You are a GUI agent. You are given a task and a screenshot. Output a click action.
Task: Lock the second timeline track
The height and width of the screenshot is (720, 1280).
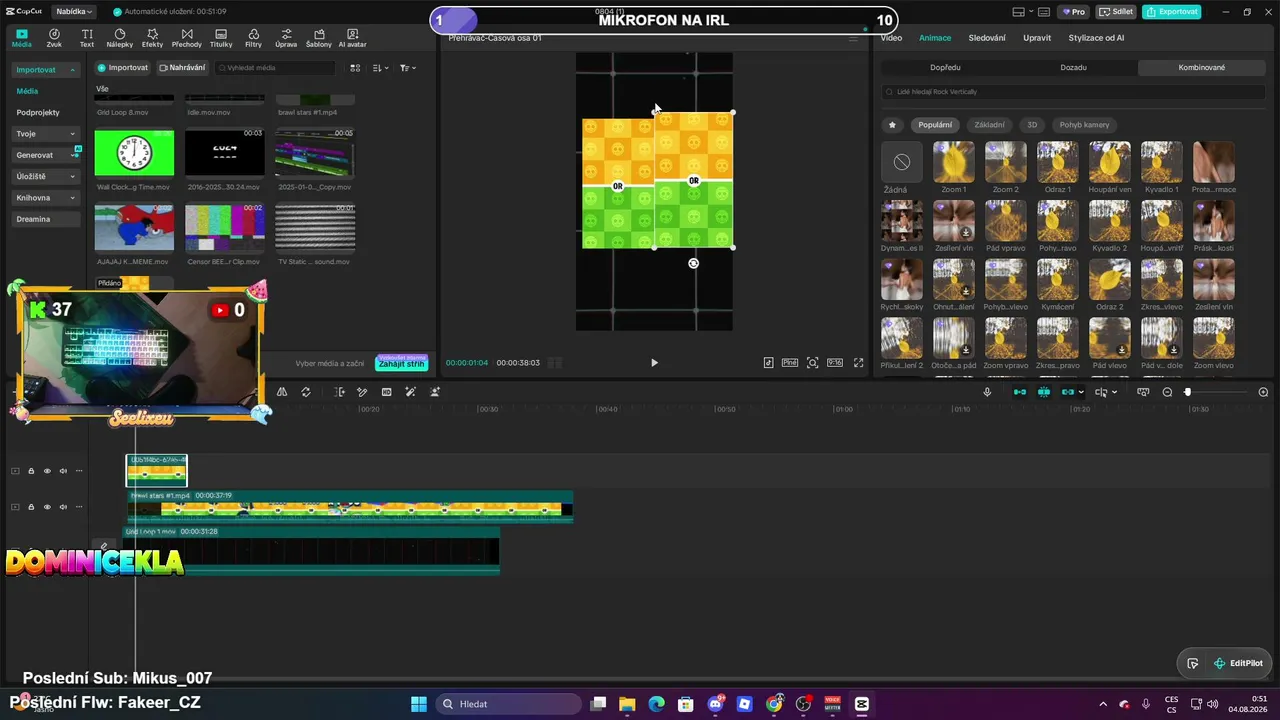point(31,507)
